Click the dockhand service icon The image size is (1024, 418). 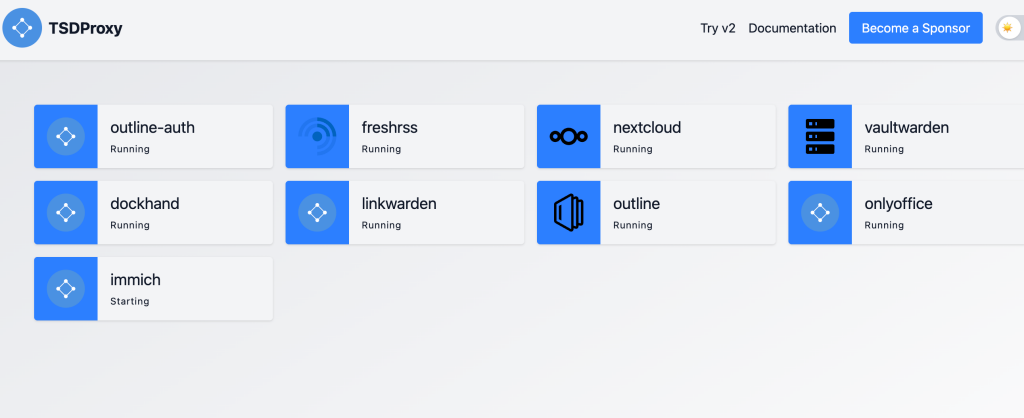click(x=66, y=212)
